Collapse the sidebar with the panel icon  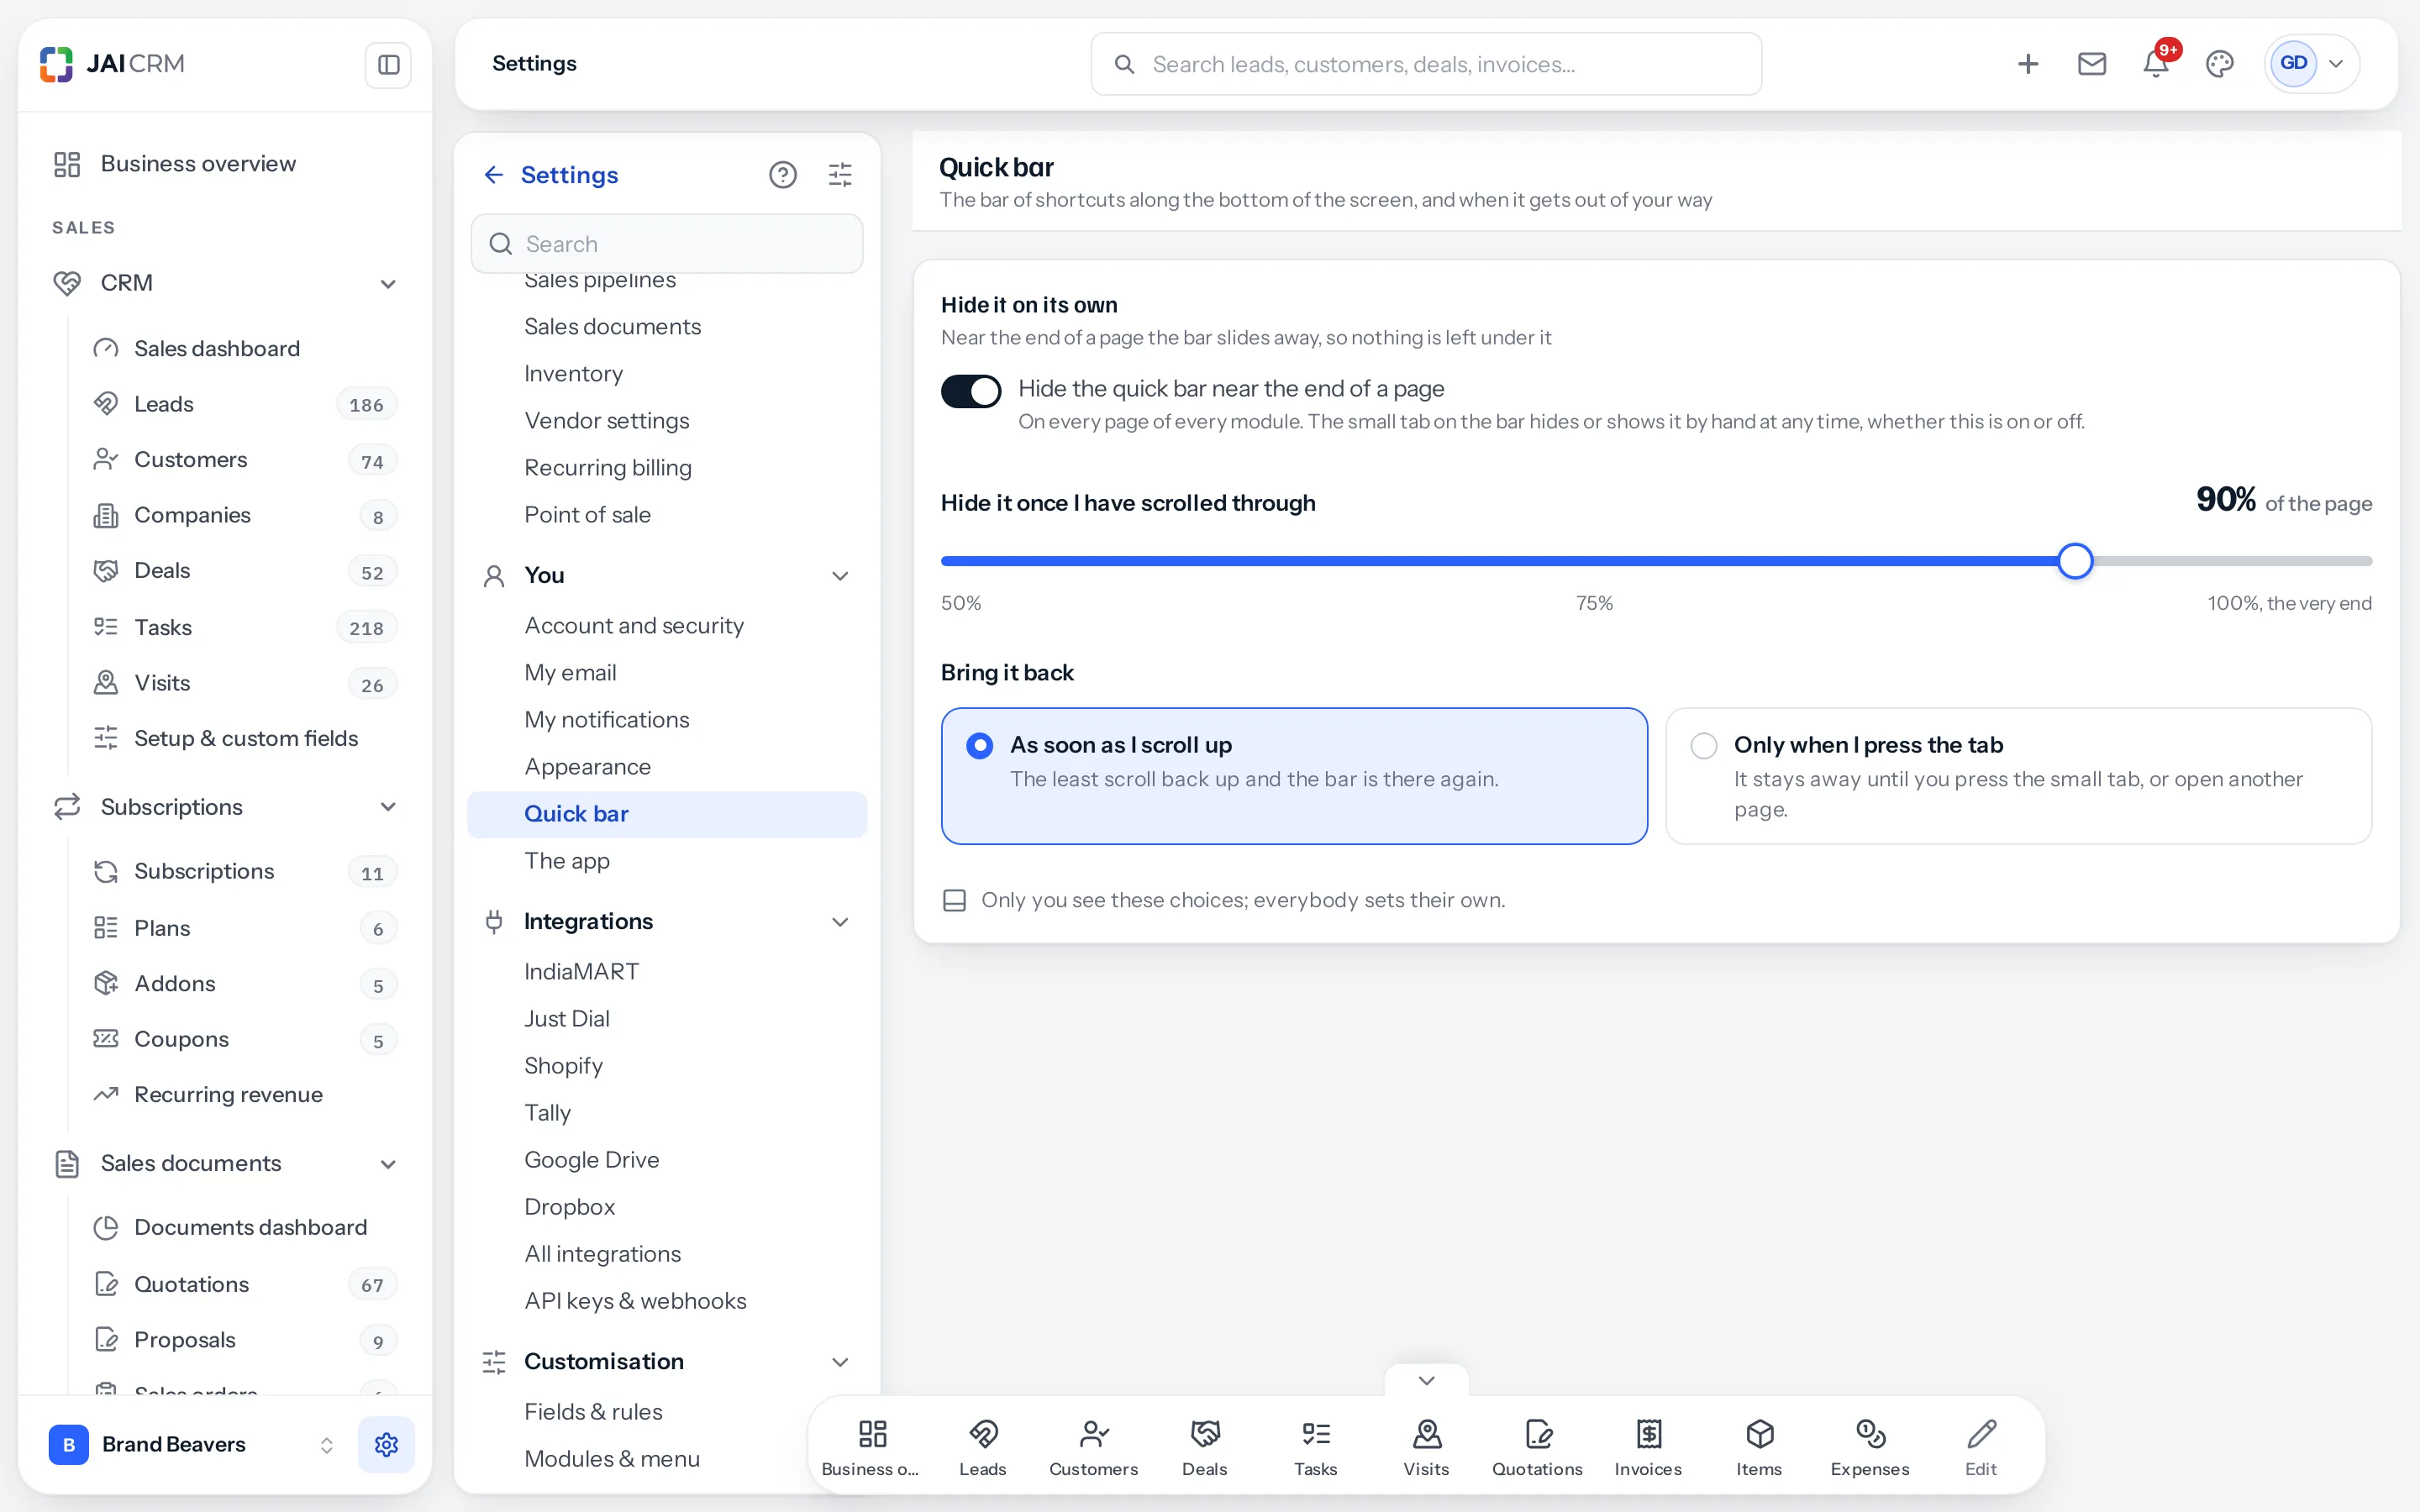tap(388, 65)
